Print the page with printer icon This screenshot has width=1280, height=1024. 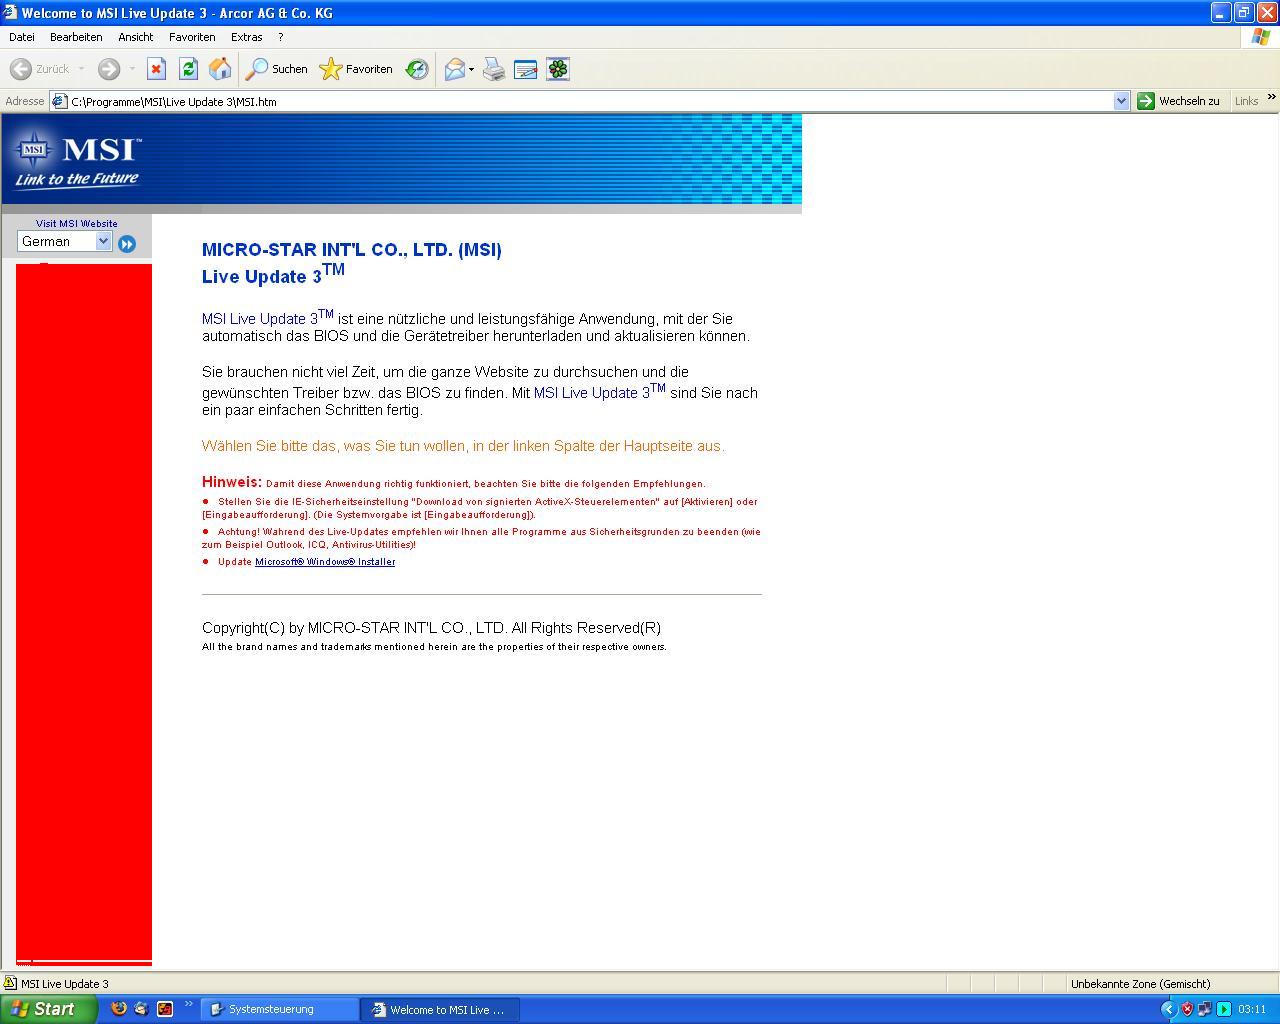tap(494, 69)
